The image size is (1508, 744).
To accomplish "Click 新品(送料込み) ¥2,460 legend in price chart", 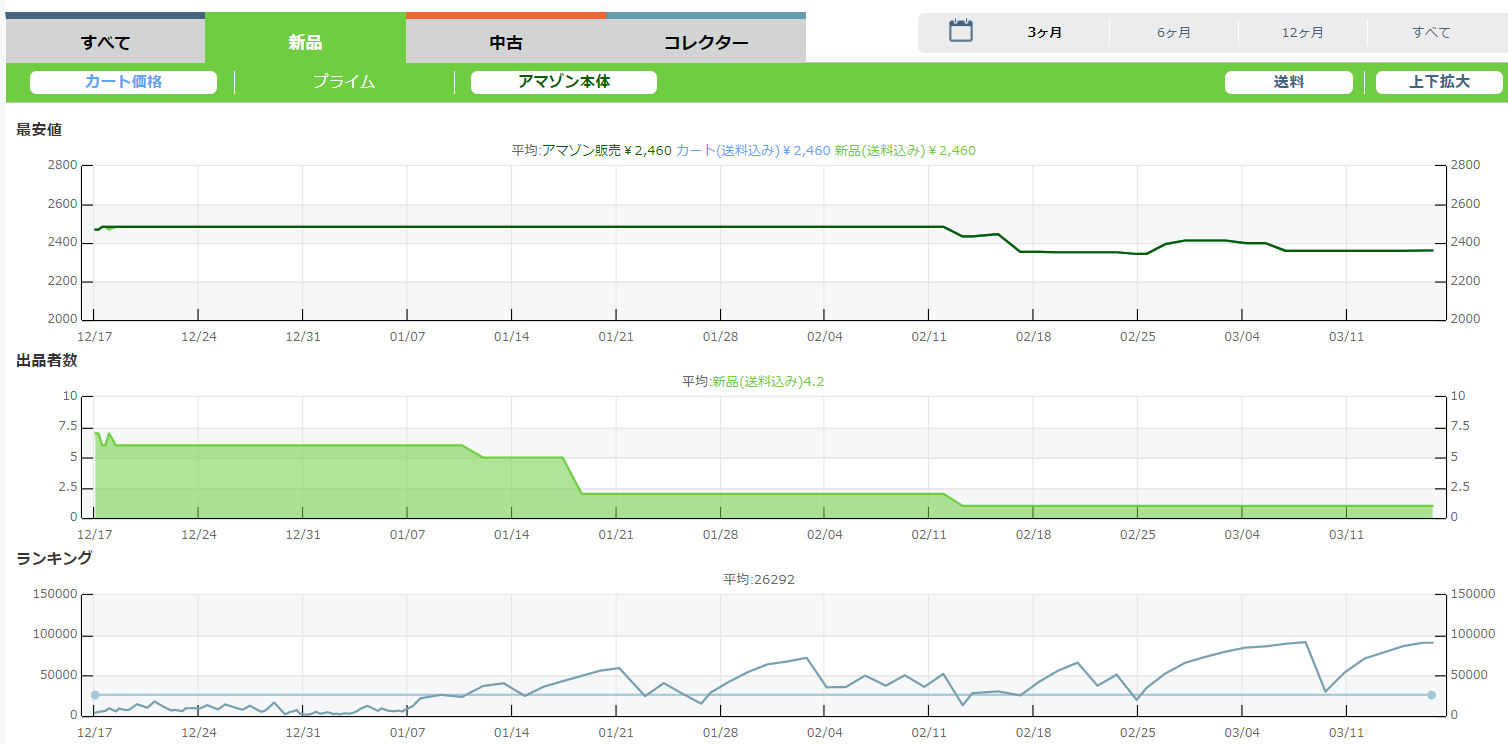I will [905, 151].
